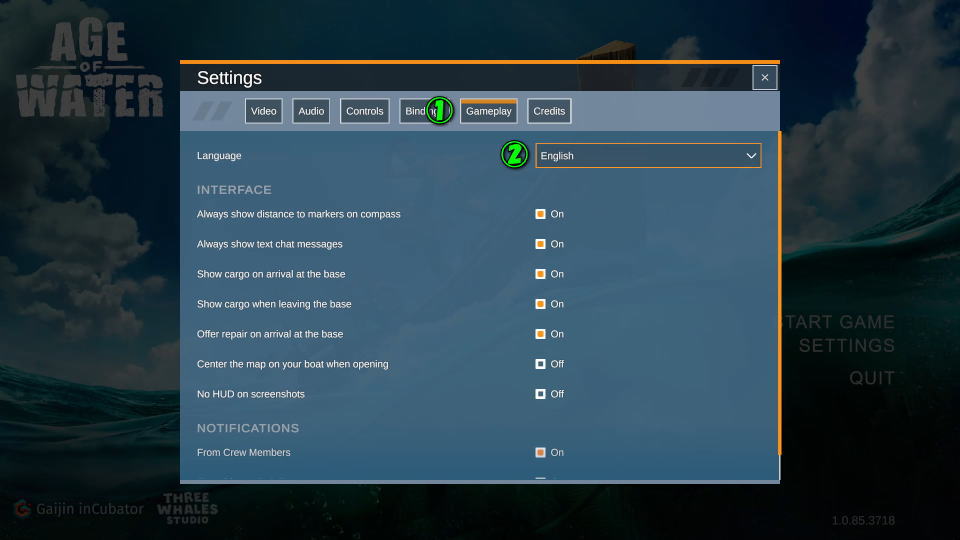Switch to the Video tab
960x540 pixels.
pyautogui.click(x=264, y=111)
